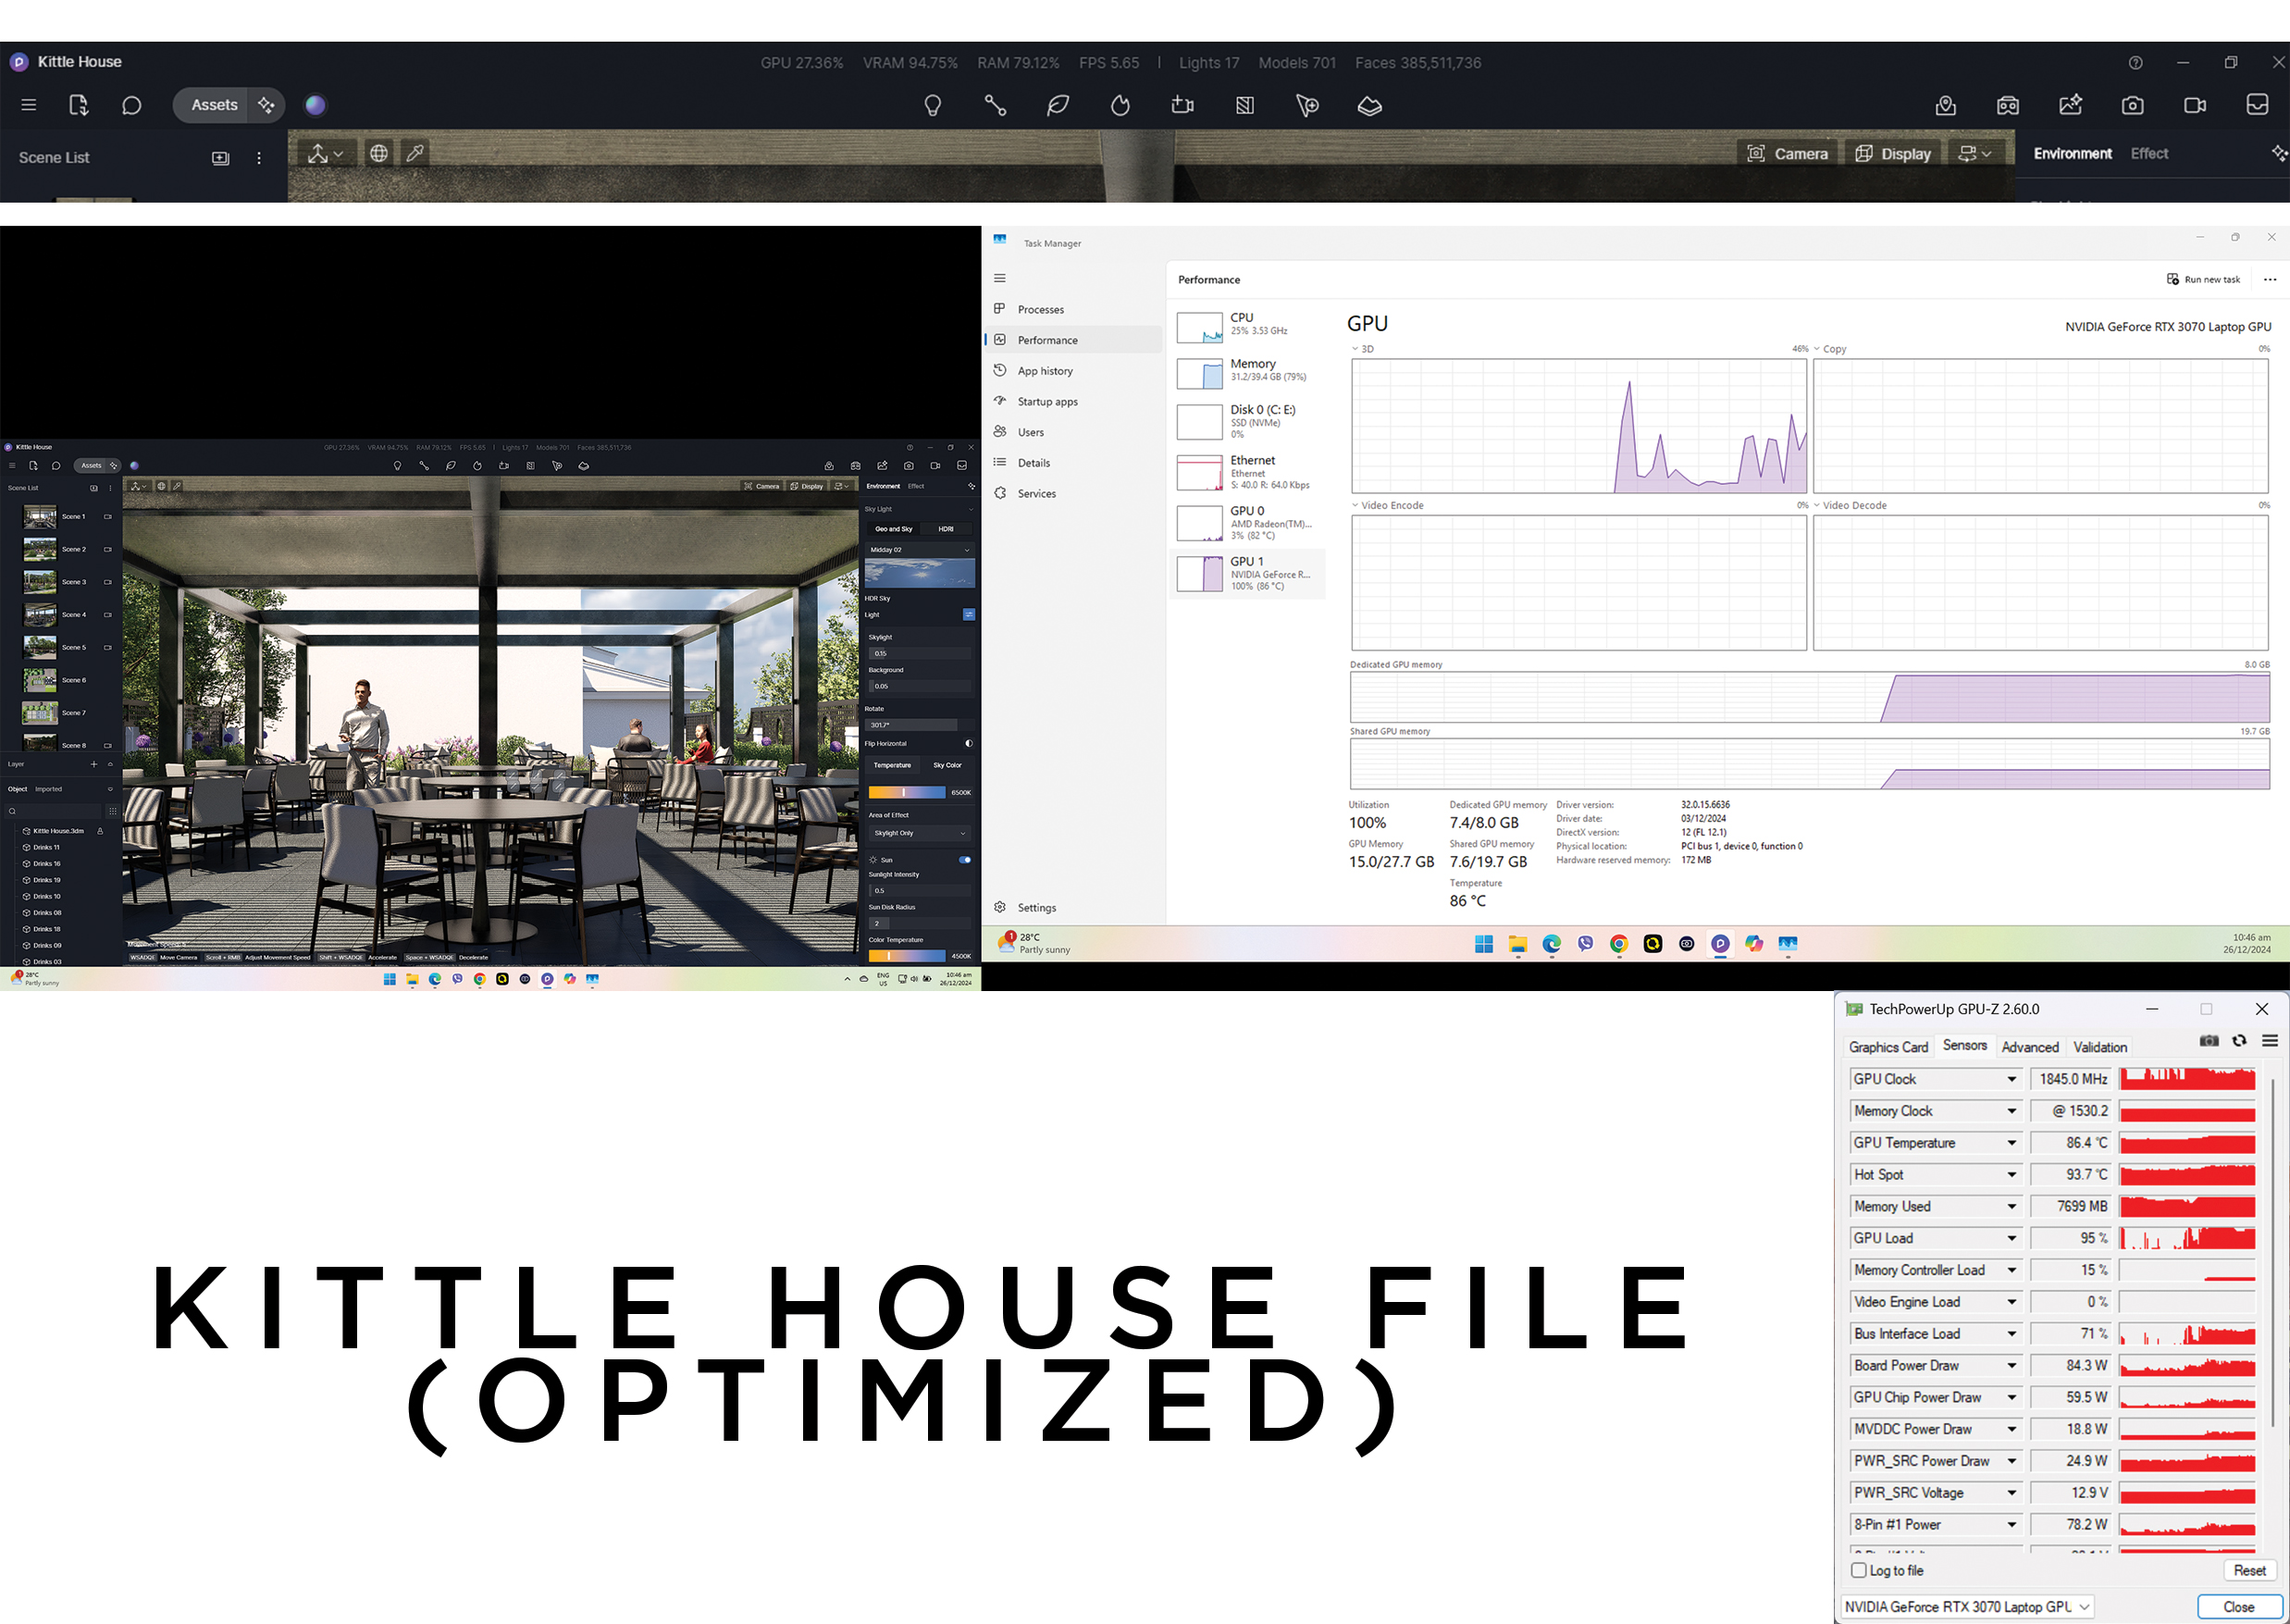2290x1624 pixels.
Task: Click the help question mark in enlarged D5 header
Action: [2135, 63]
